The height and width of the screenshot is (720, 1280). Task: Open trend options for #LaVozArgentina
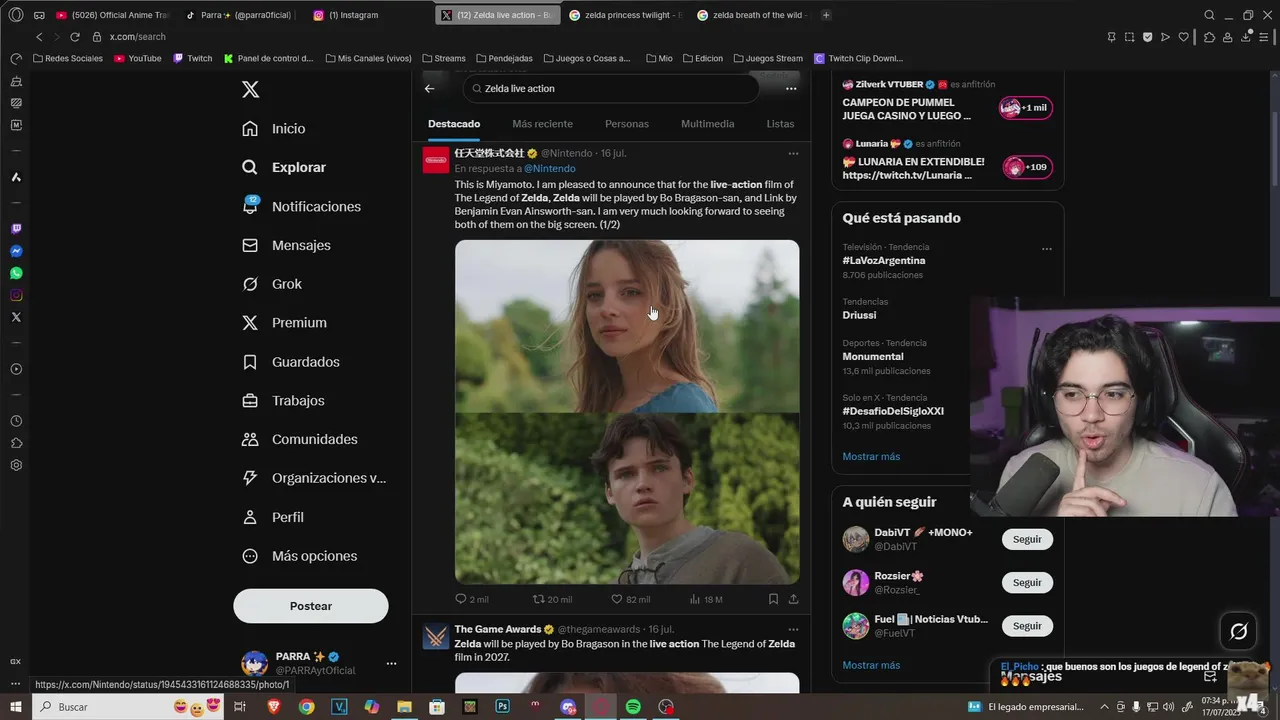(x=1047, y=249)
